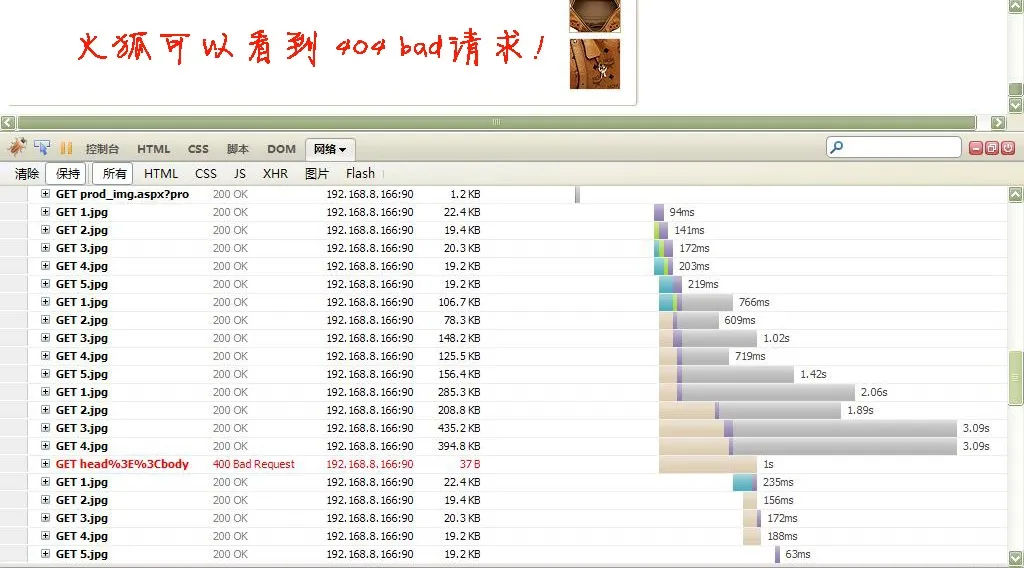Expand the red GET head%3E%3Cbody request

[x=45, y=464]
